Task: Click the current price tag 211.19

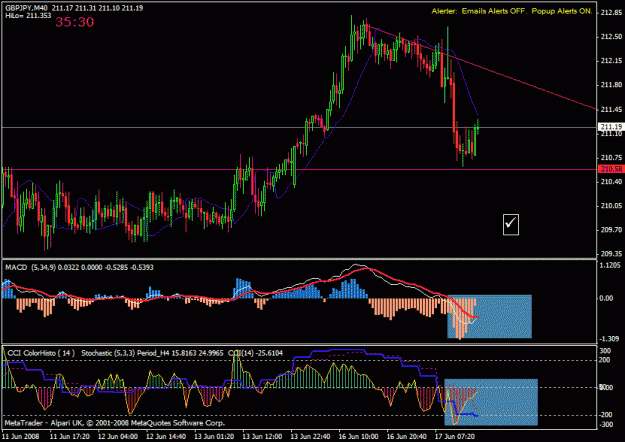Action: tap(611, 127)
